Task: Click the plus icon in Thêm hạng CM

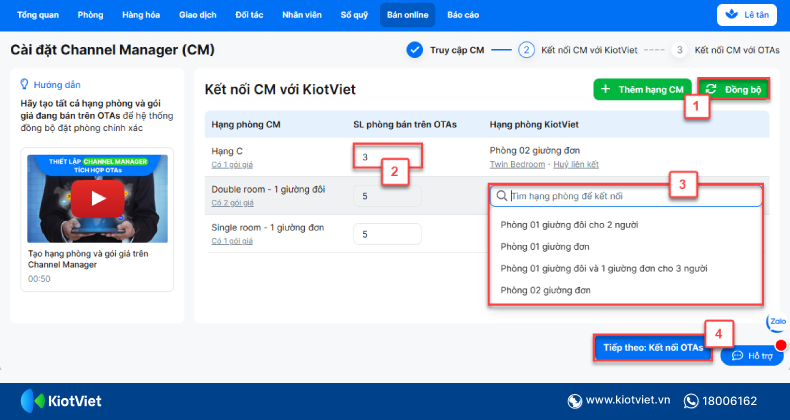Action: point(606,89)
